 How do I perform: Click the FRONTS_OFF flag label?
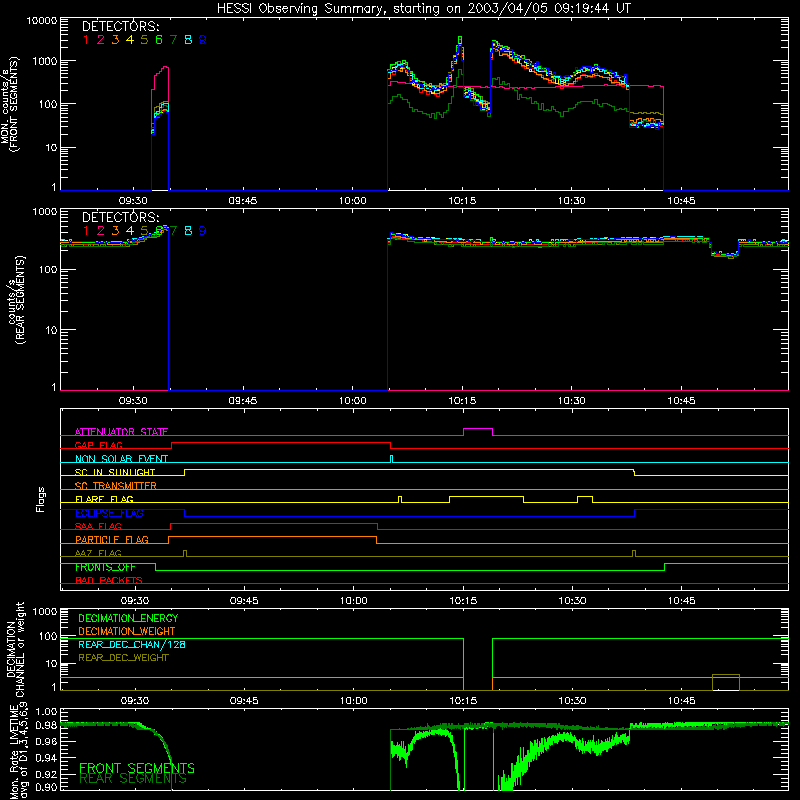click(x=105, y=567)
